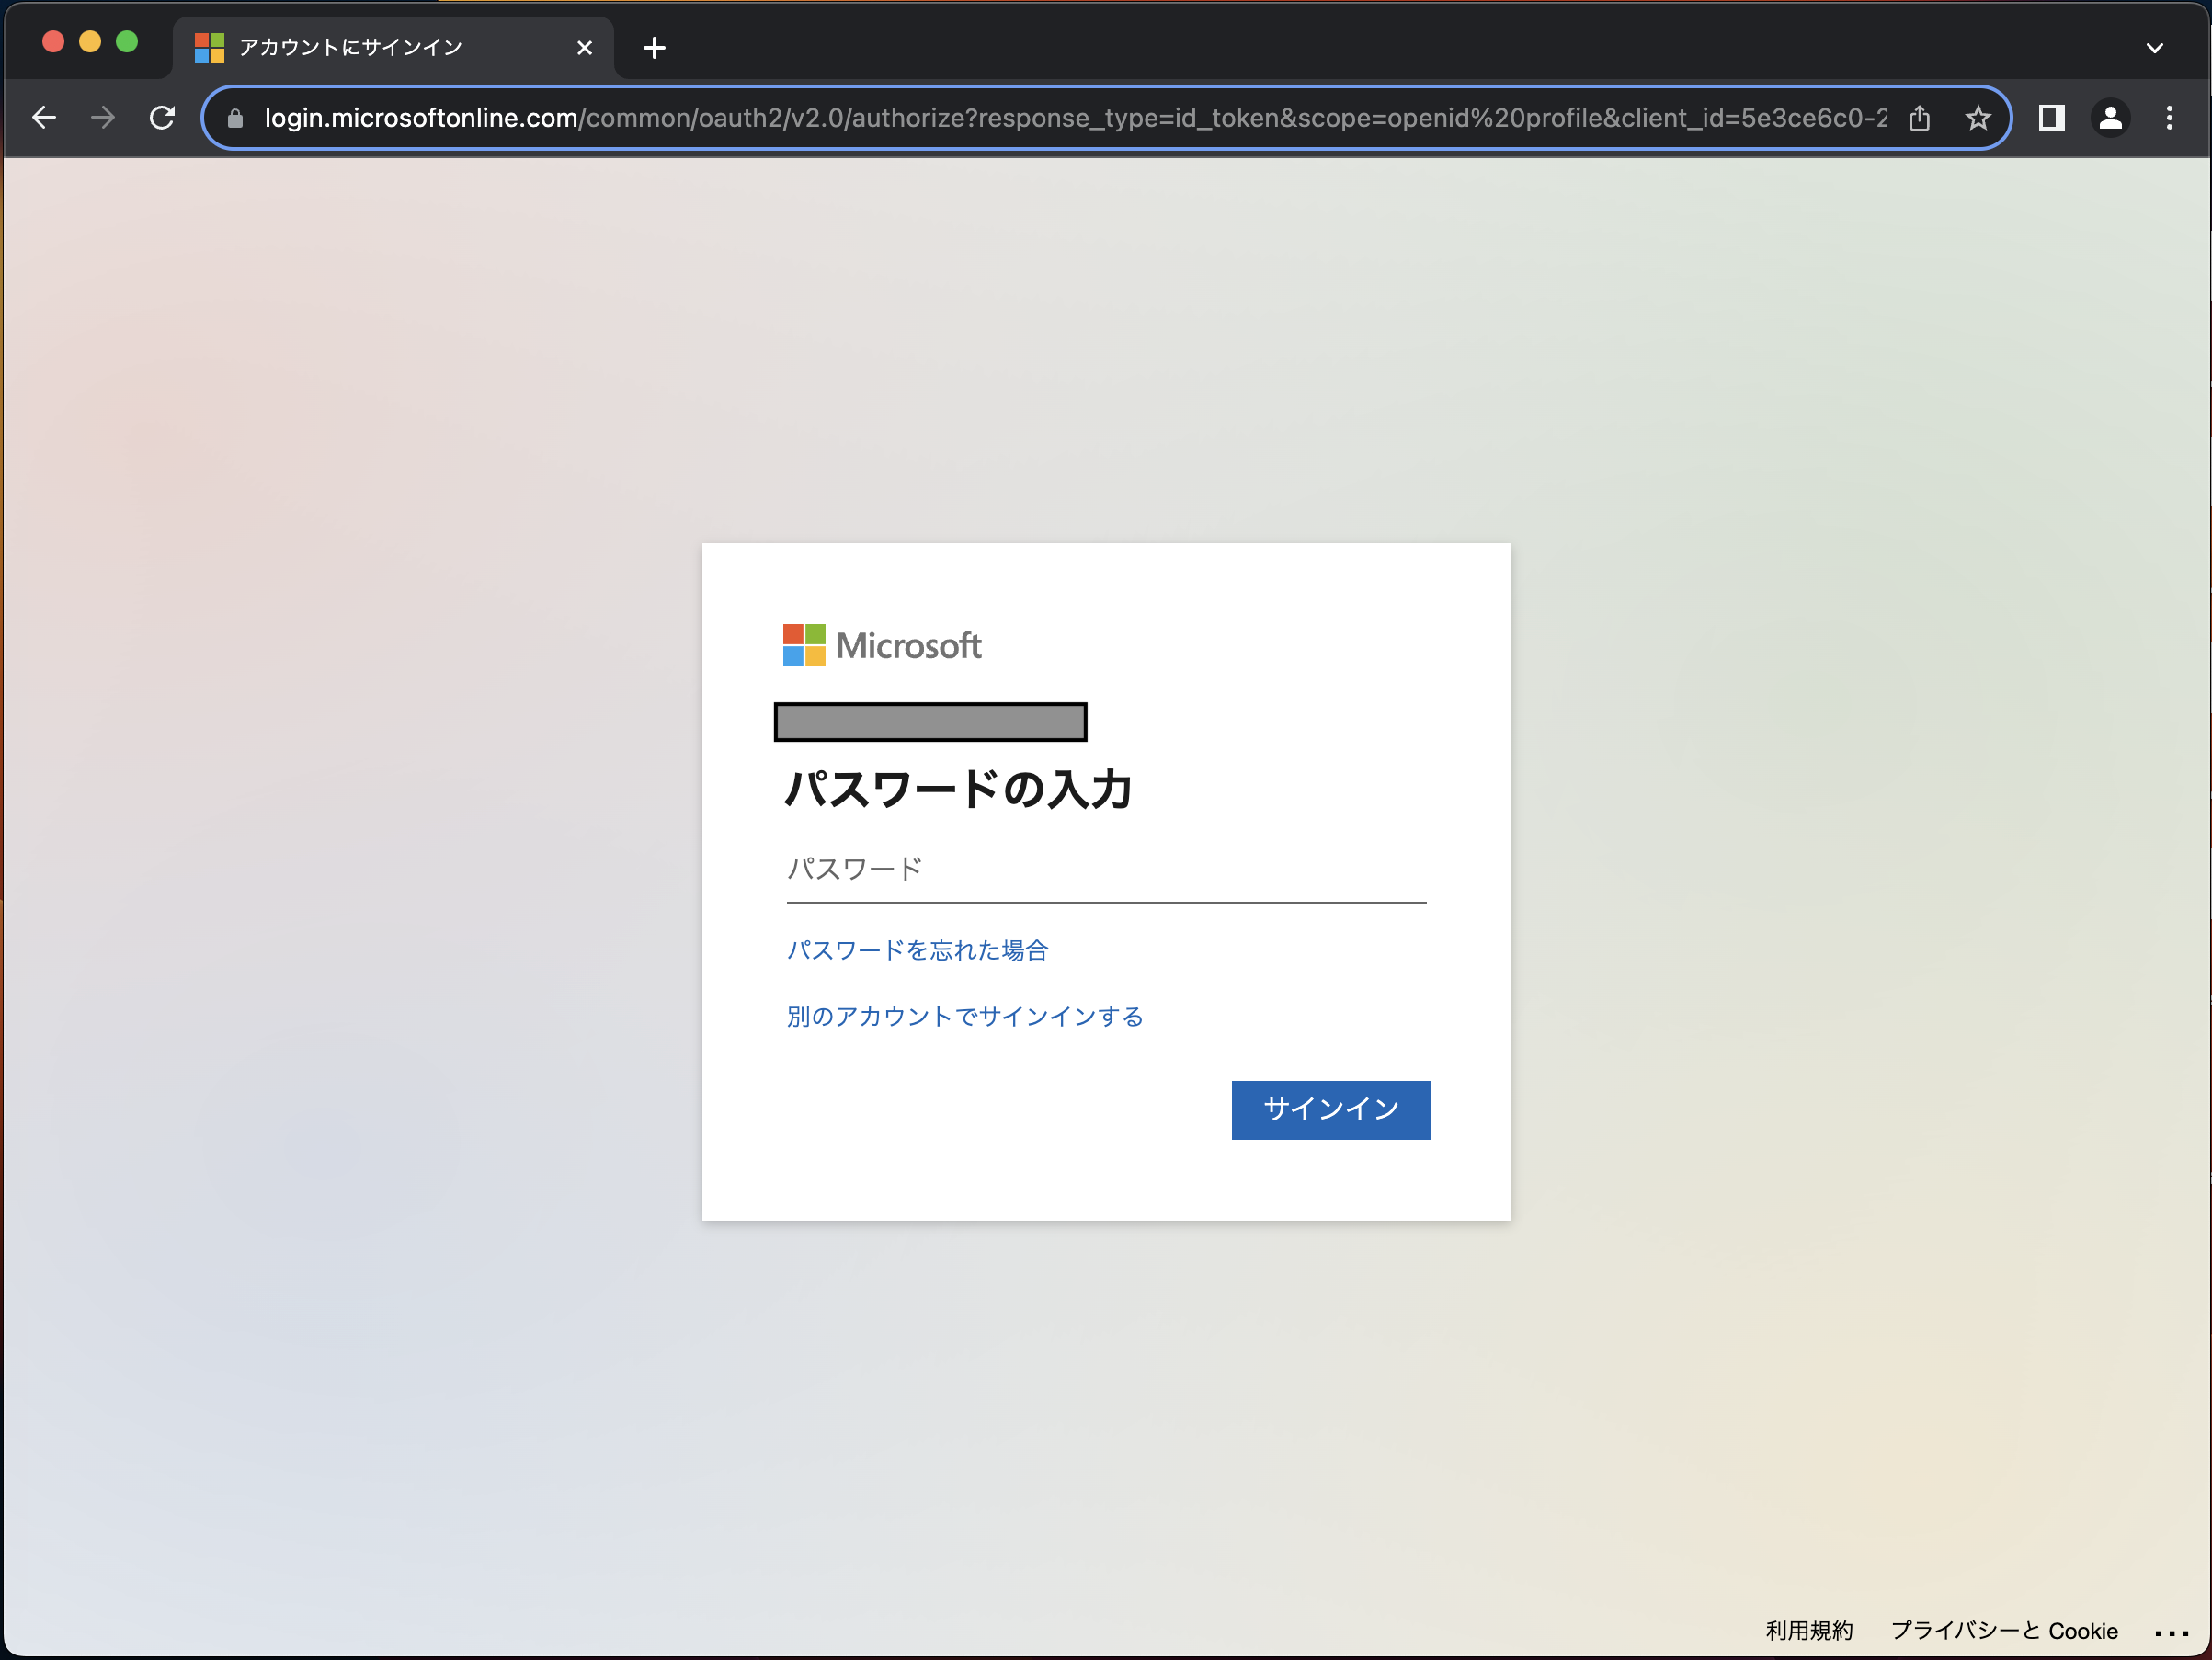2212x1660 pixels.
Task: Click the Microsoft logo in the card
Action: pyautogui.click(x=882, y=645)
